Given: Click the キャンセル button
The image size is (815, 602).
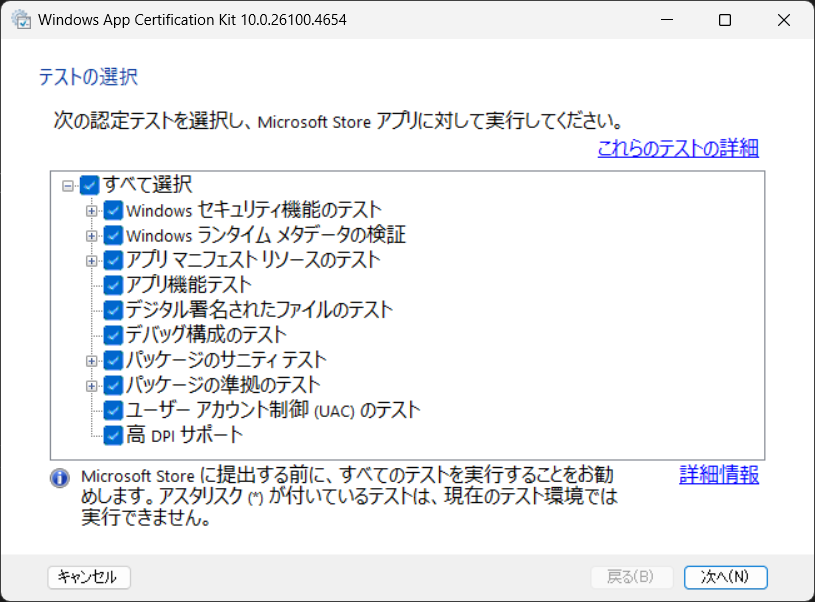Looking at the screenshot, I should tap(89, 577).
